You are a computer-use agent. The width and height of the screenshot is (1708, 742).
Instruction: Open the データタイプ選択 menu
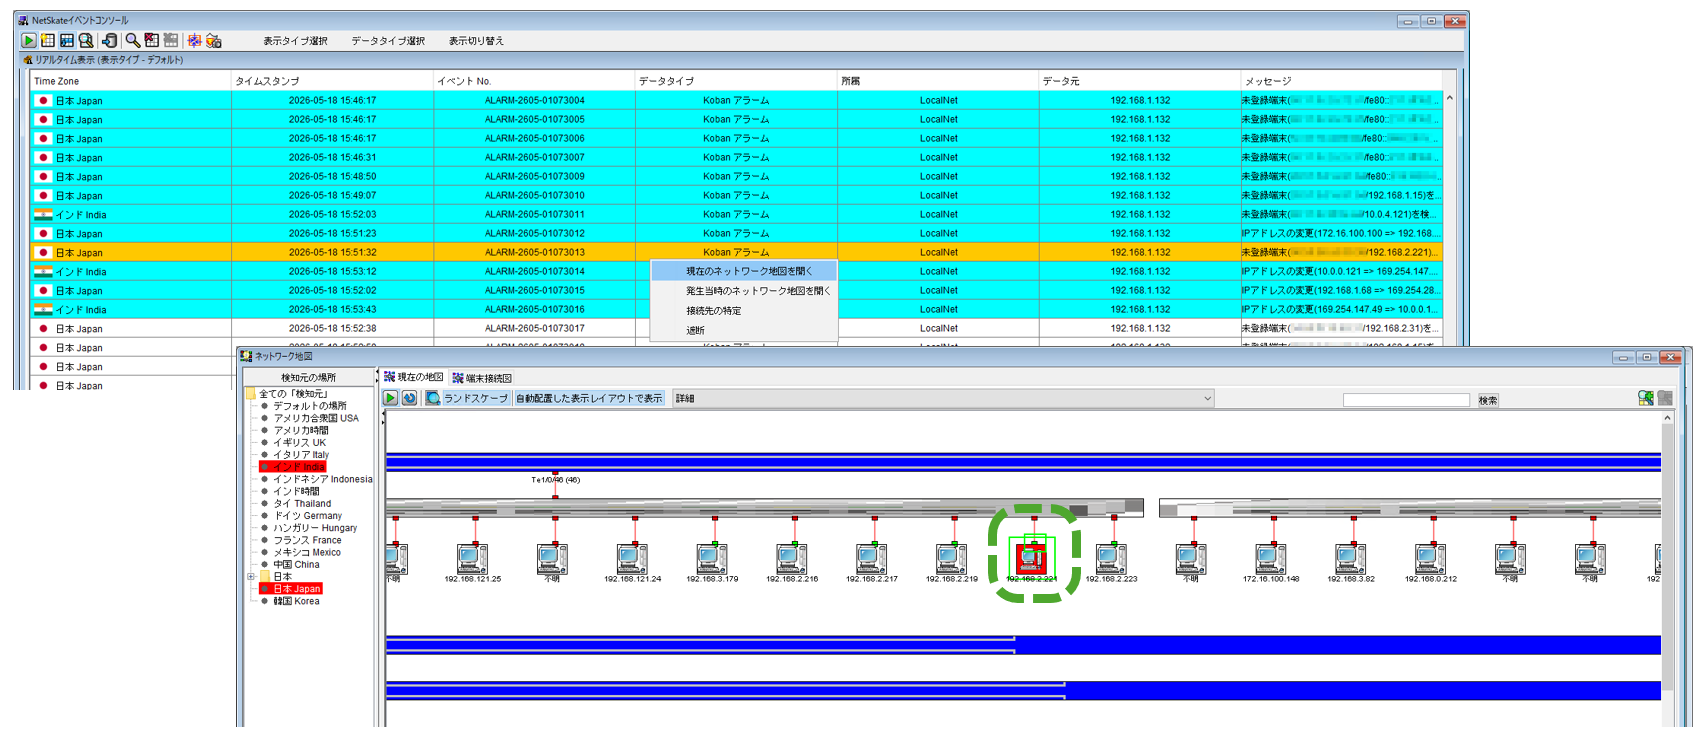388,41
